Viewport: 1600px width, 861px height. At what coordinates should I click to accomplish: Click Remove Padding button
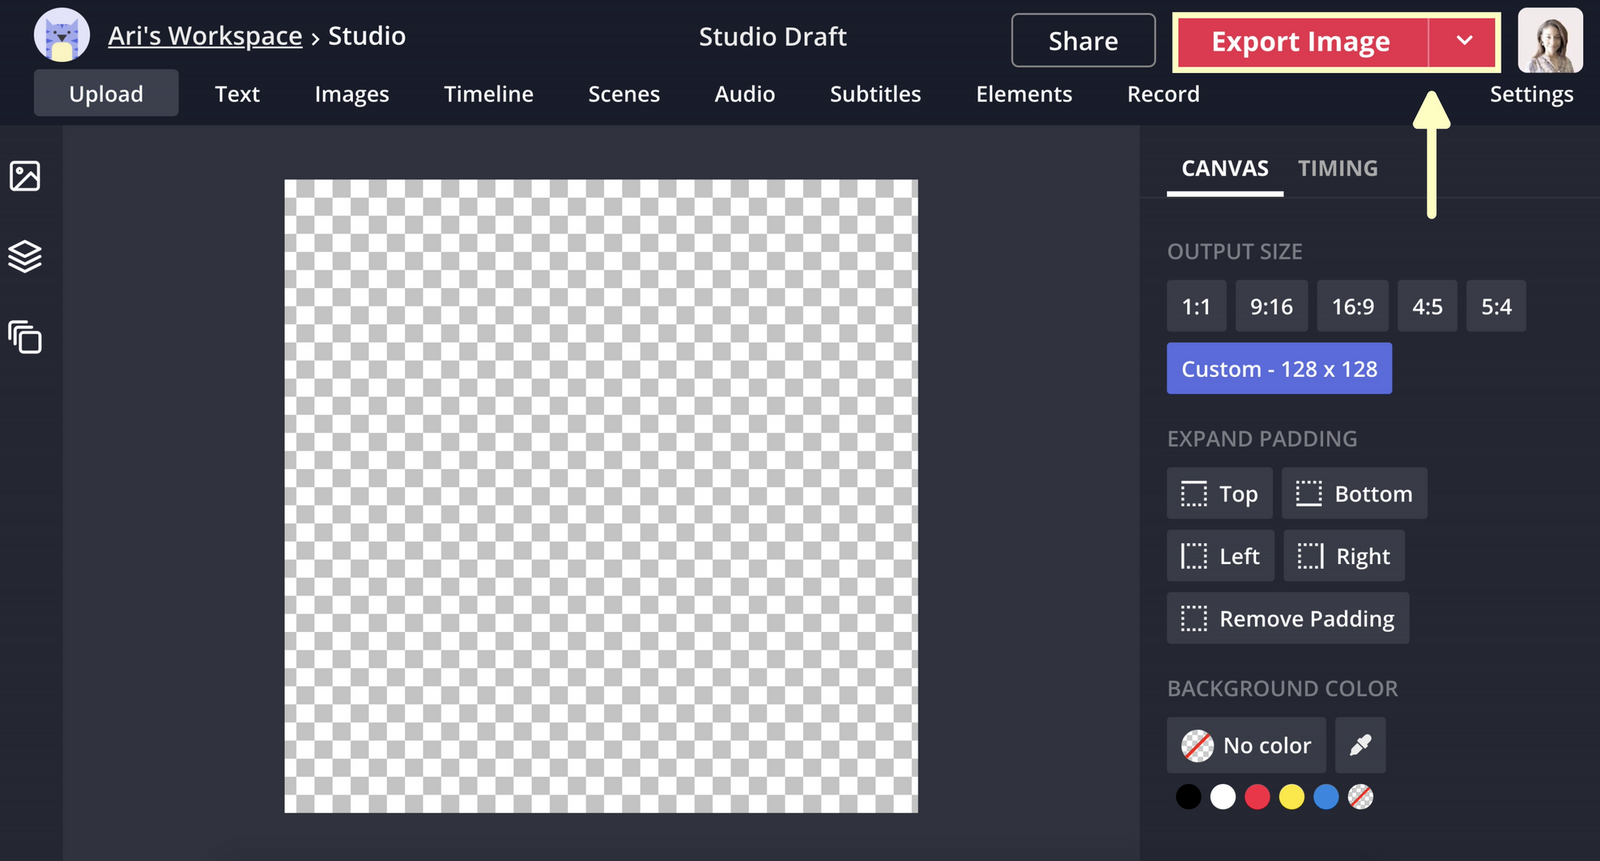point(1287,619)
